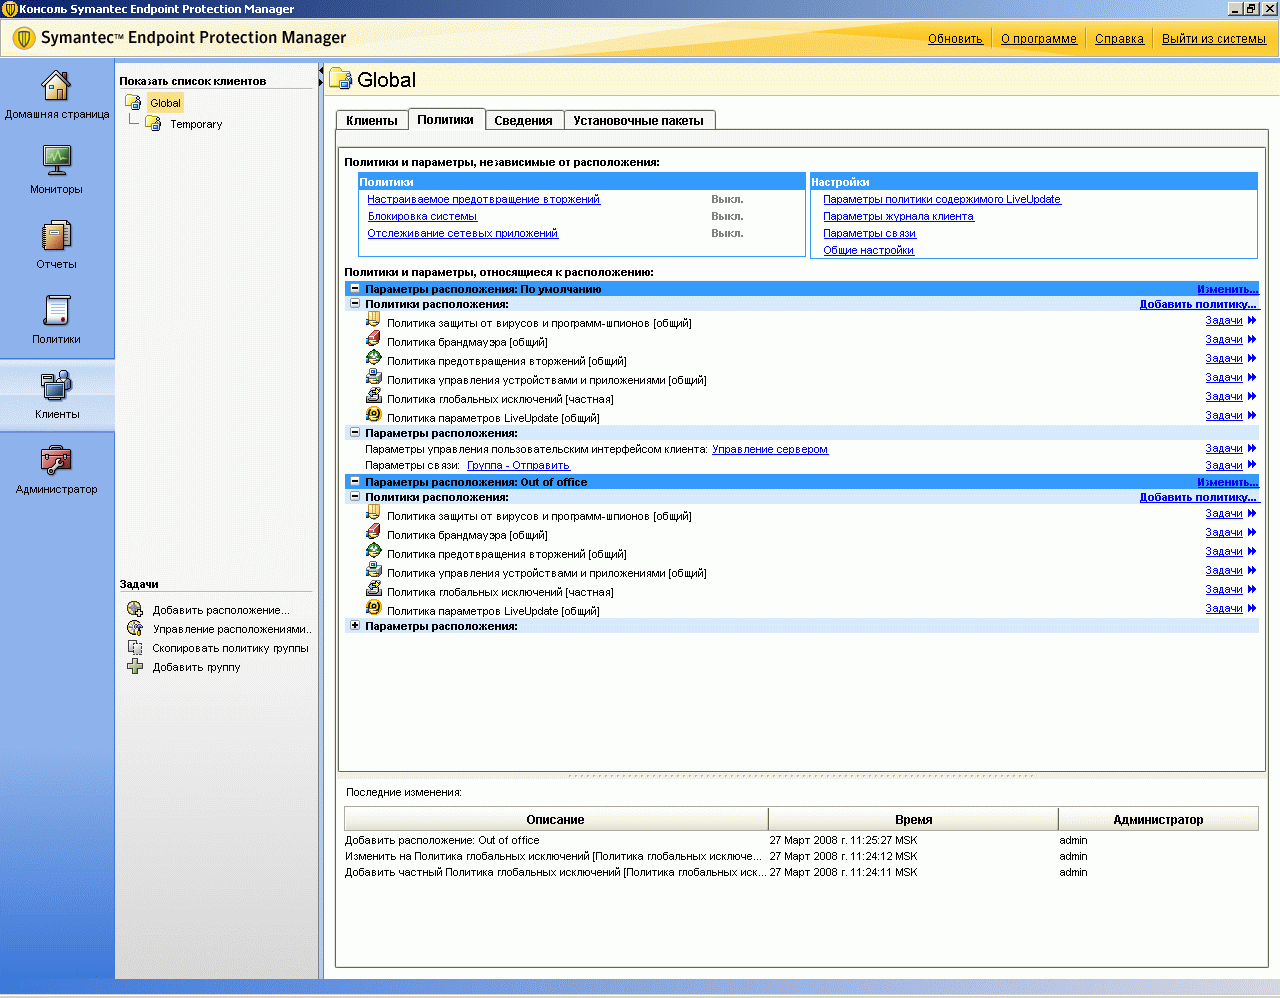Image resolution: width=1280 pixels, height=998 pixels.
Task: Open the Отчеты reports icon
Action: pyautogui.click(x=56, y=236)
